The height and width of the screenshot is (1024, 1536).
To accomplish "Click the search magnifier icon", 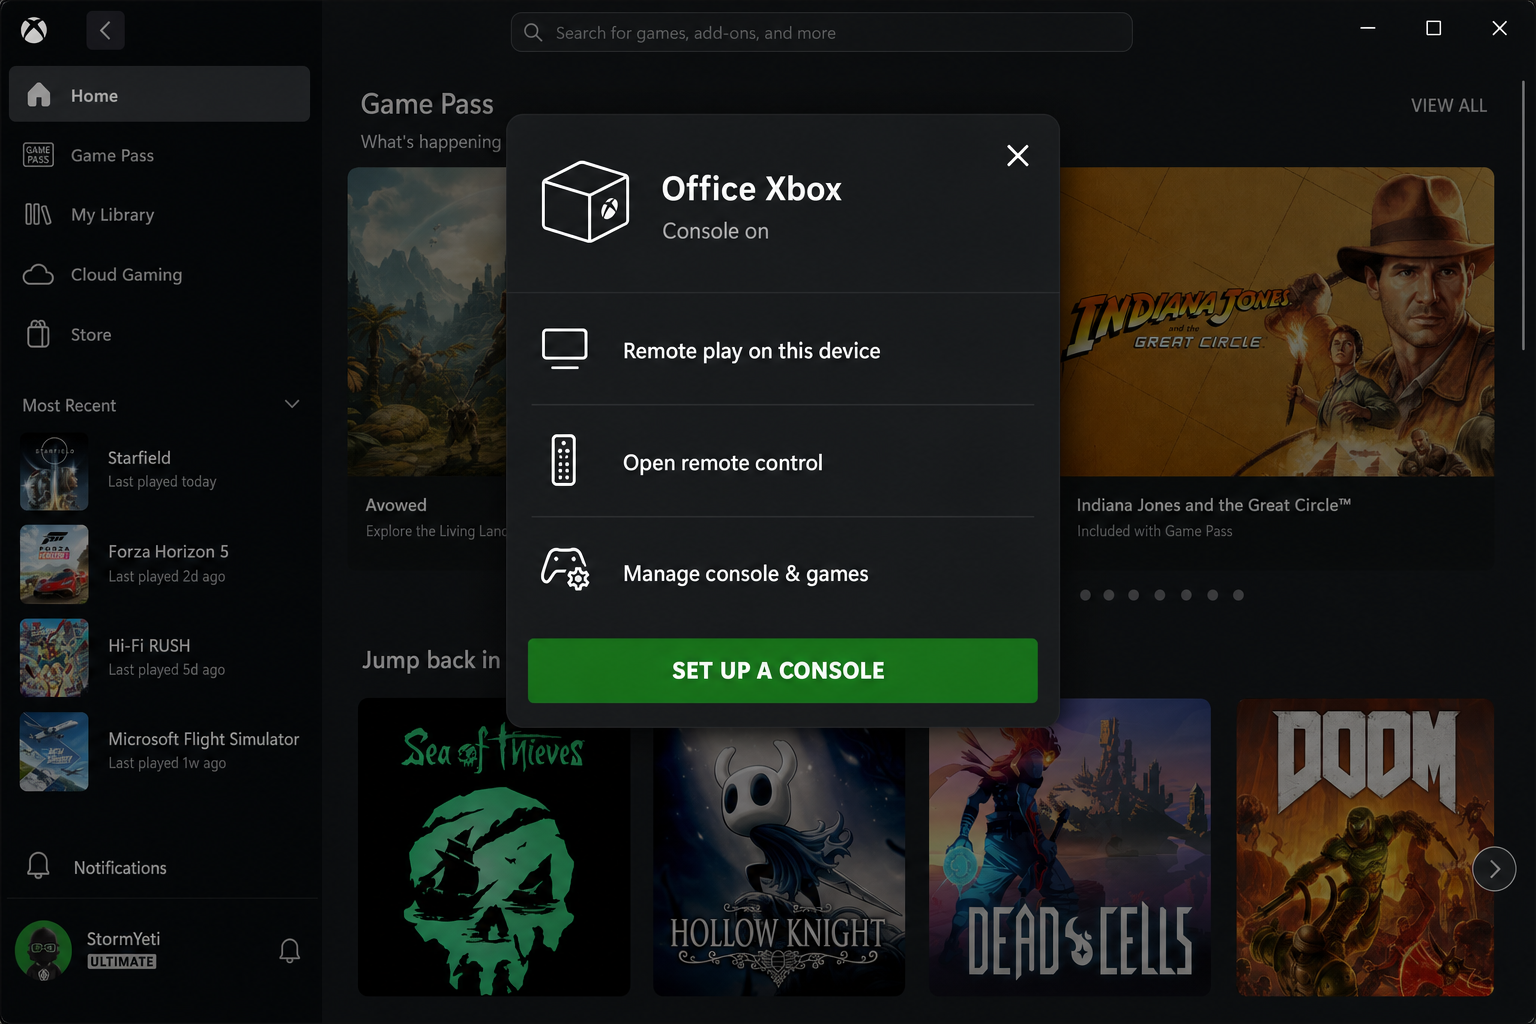I will point(534,33).
